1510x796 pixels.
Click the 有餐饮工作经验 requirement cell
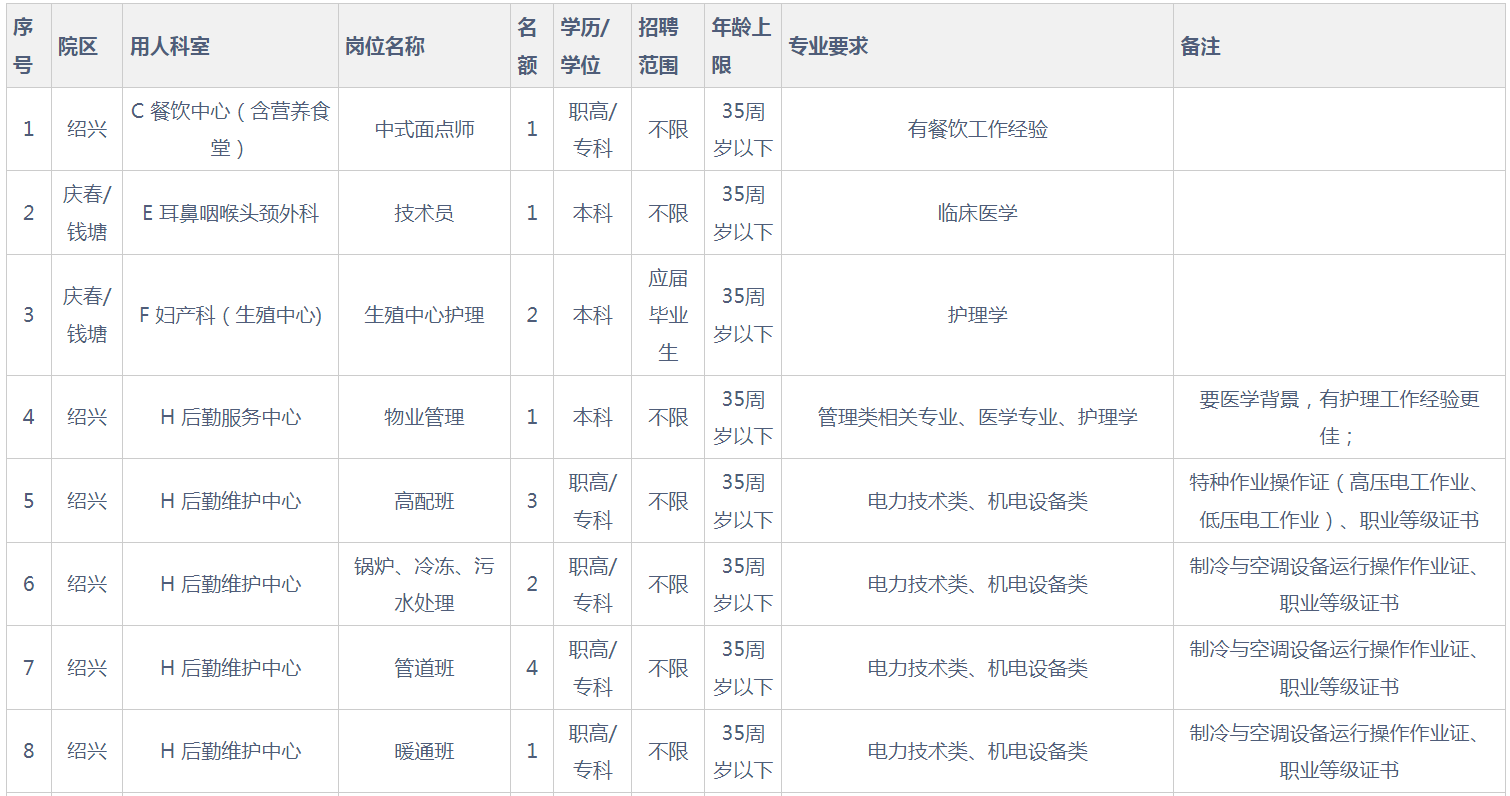coord(977,129)
